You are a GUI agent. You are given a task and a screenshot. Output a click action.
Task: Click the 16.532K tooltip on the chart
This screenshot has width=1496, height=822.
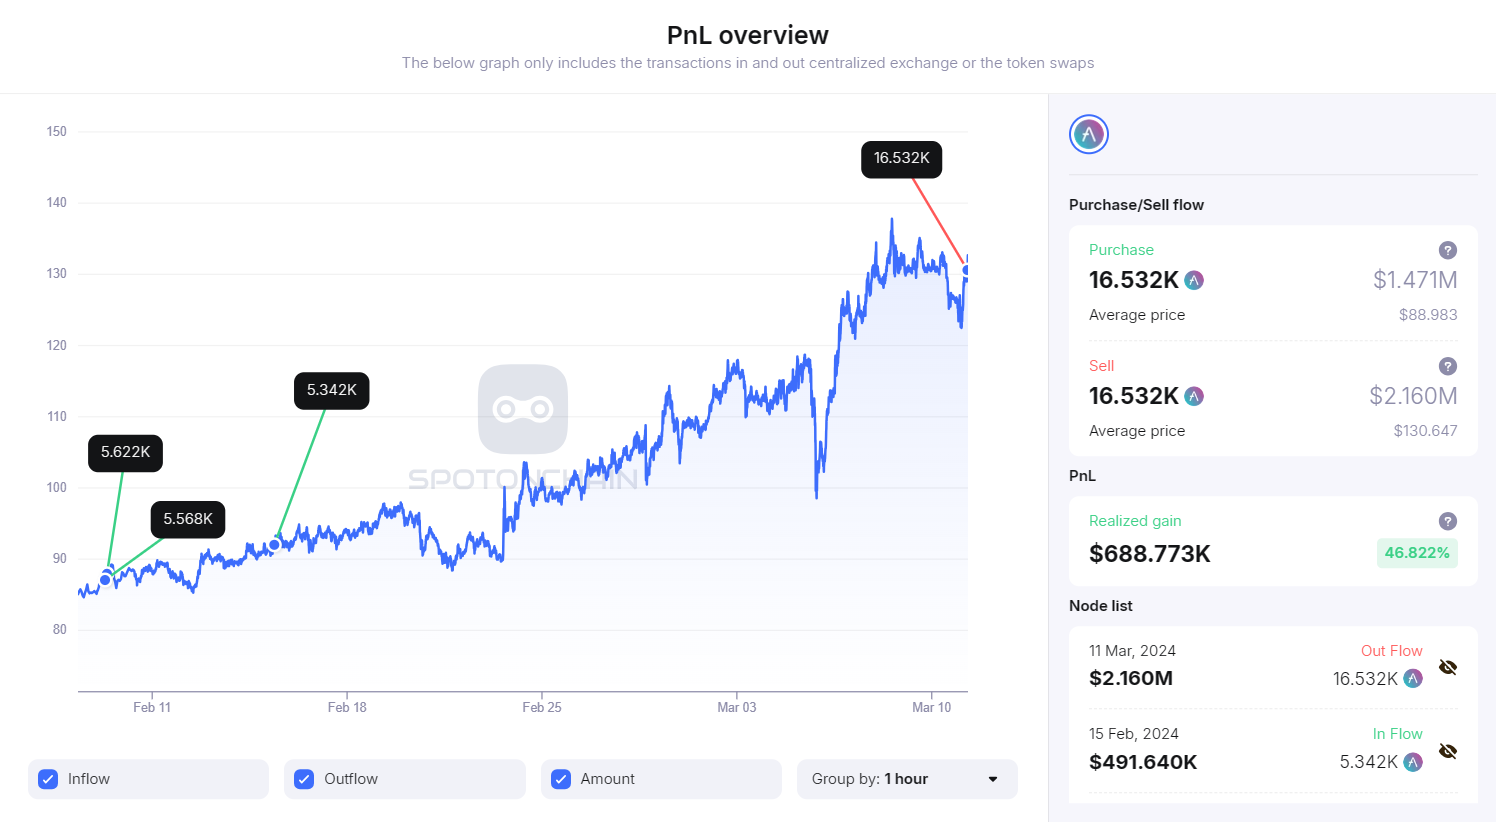pyautogui.click(x=900, y=159)
